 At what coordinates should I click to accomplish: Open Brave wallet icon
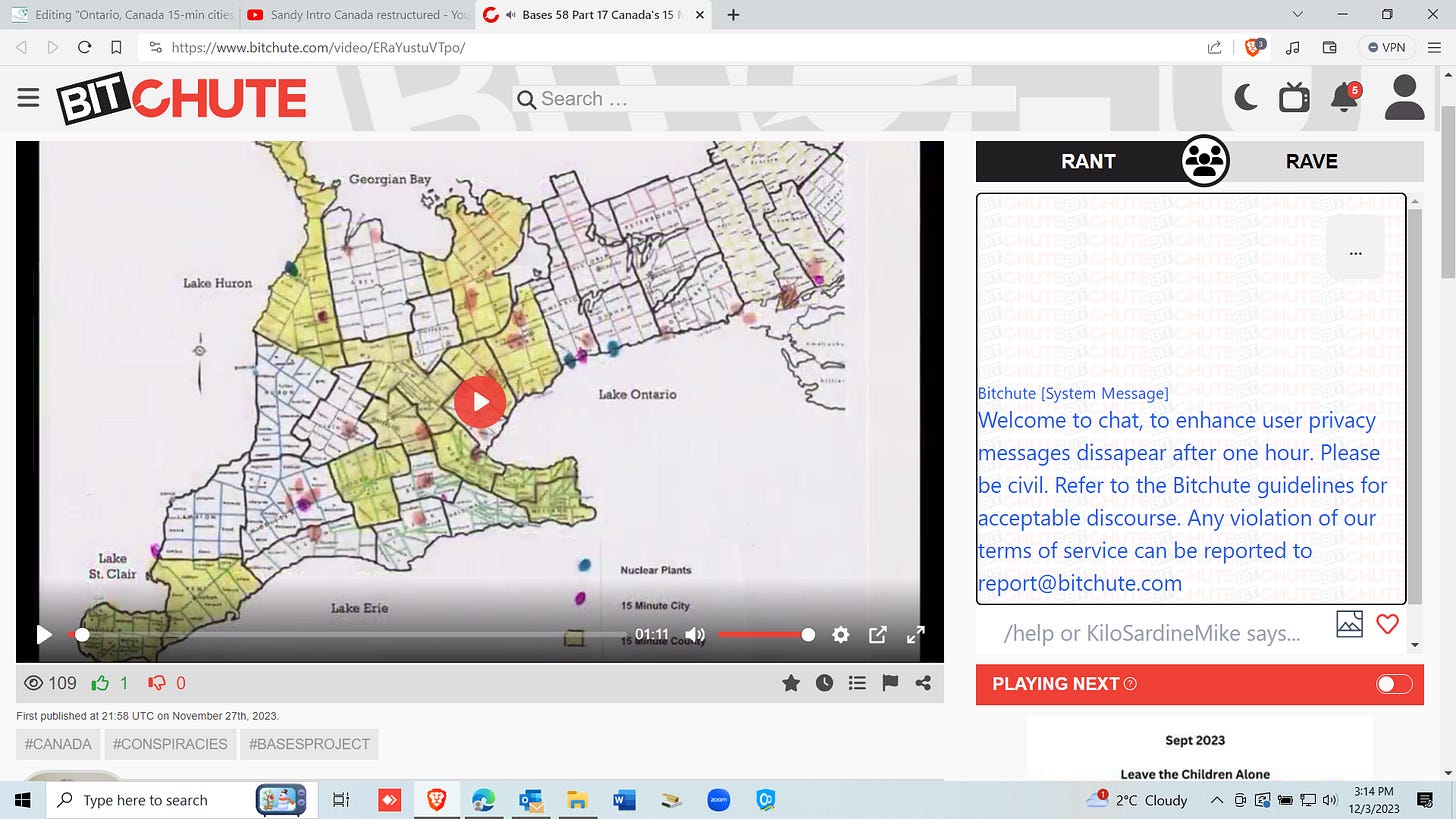[x=1330, y=47]
